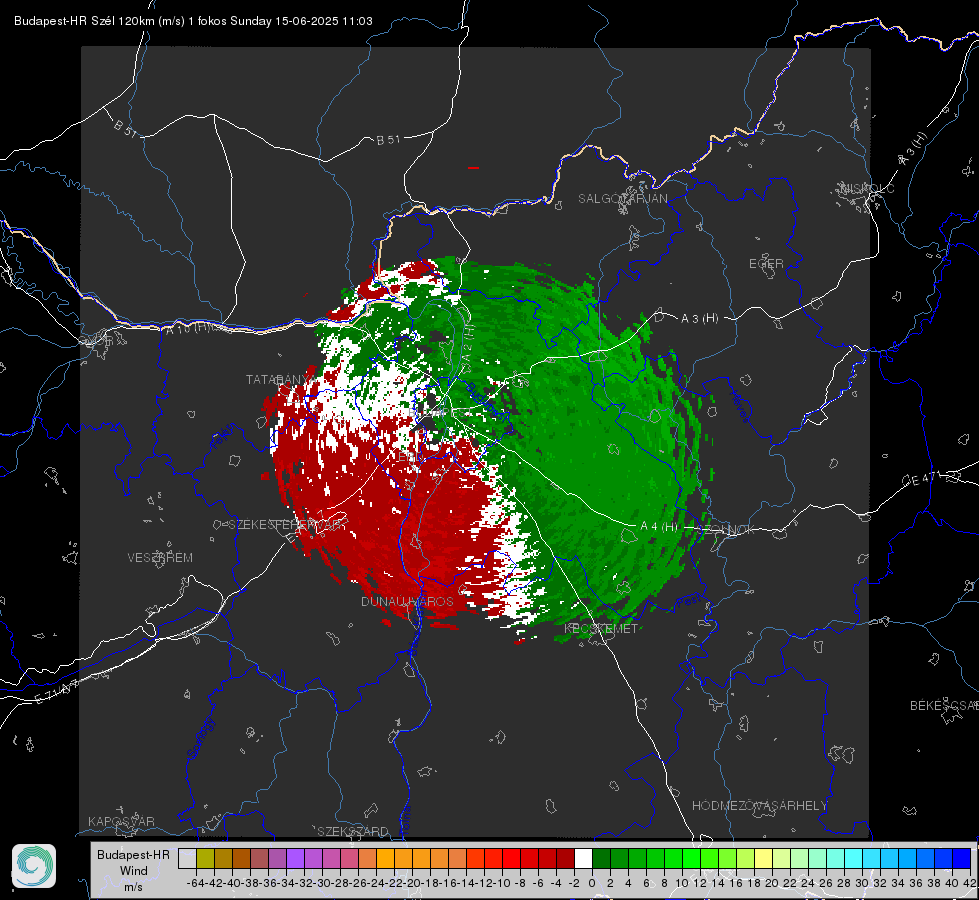
Task: Select the deep blue swatch at legend's end
Action: 962,858
